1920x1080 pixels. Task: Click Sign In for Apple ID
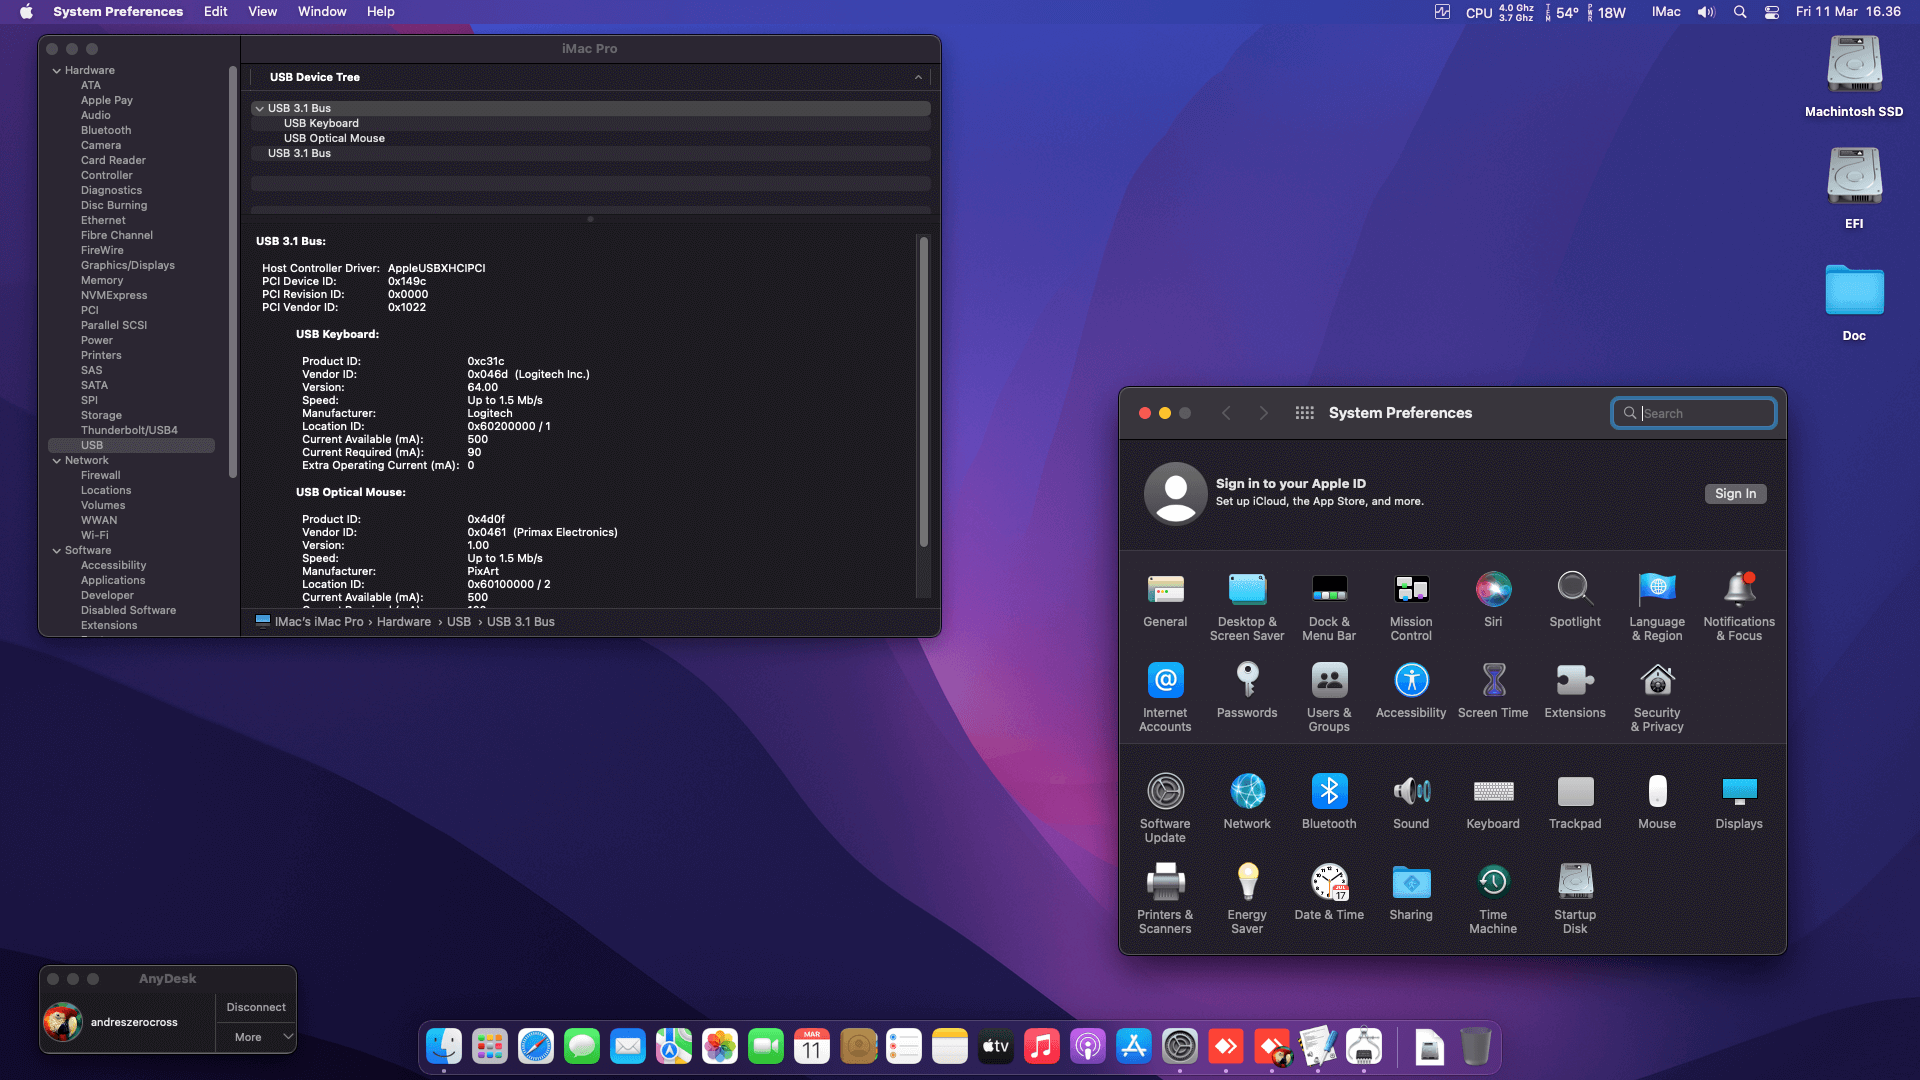pyautogui.click(x=1735, y=494)
